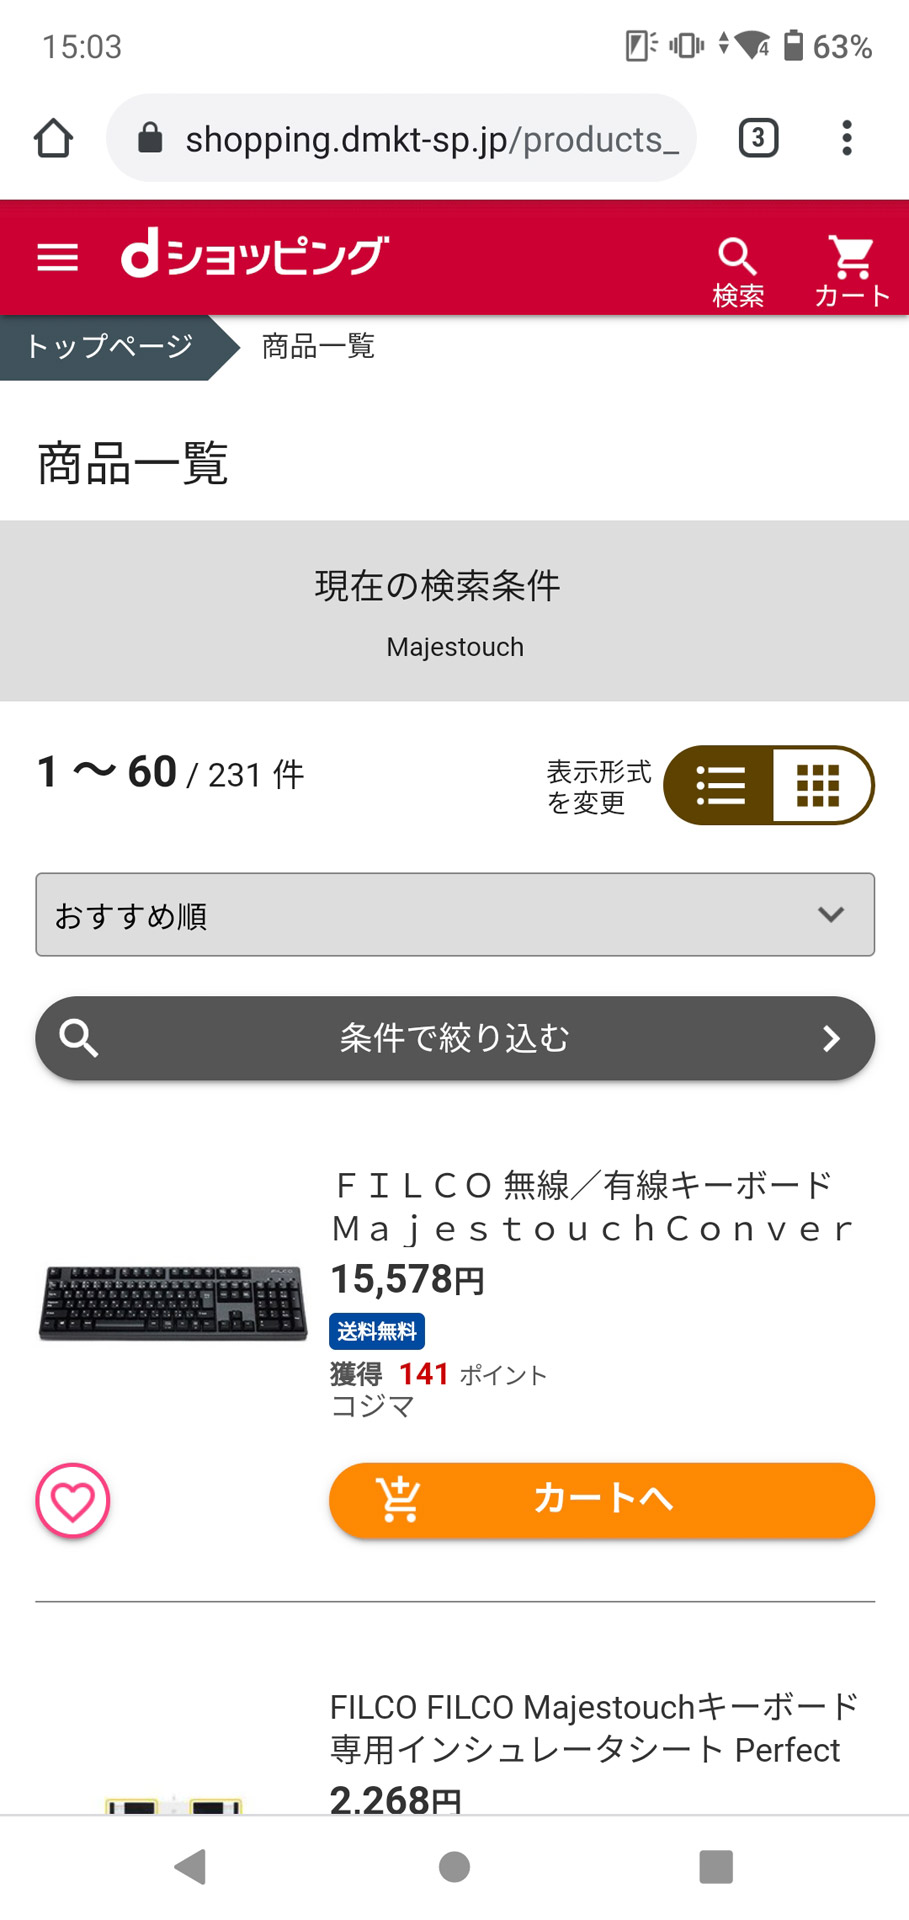Open the おすすめ順 sort dropdown
The width and height of the screenshot is (909, 1920).
point(455,915)
